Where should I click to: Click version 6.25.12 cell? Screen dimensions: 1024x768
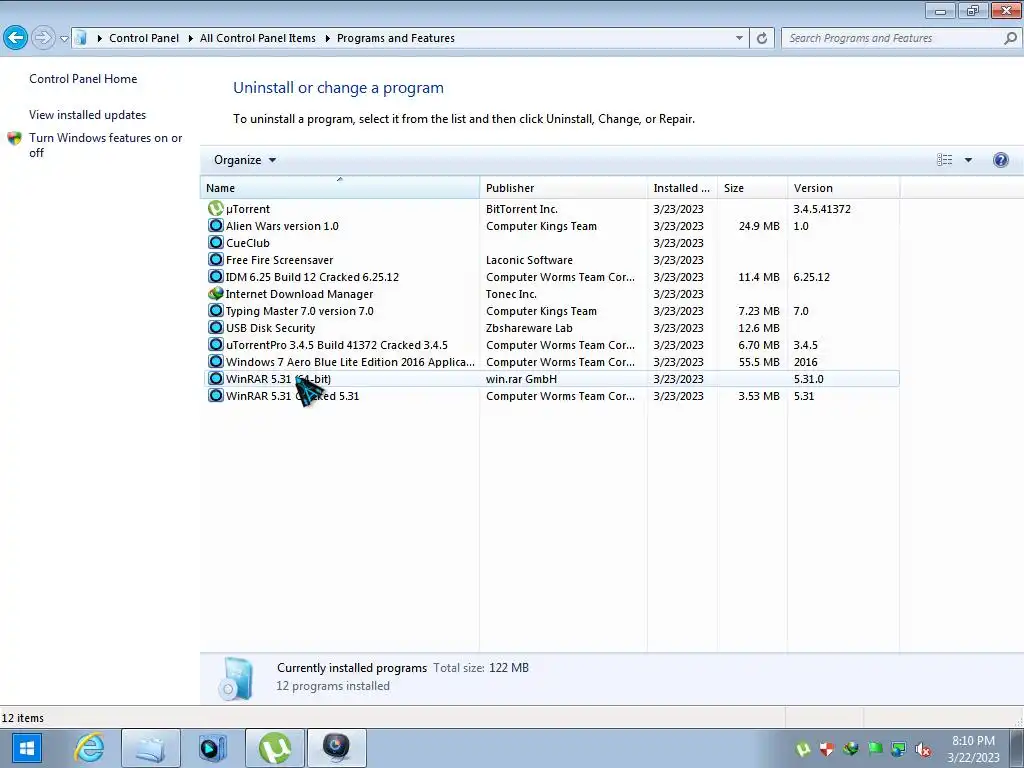tap(811, 276)
